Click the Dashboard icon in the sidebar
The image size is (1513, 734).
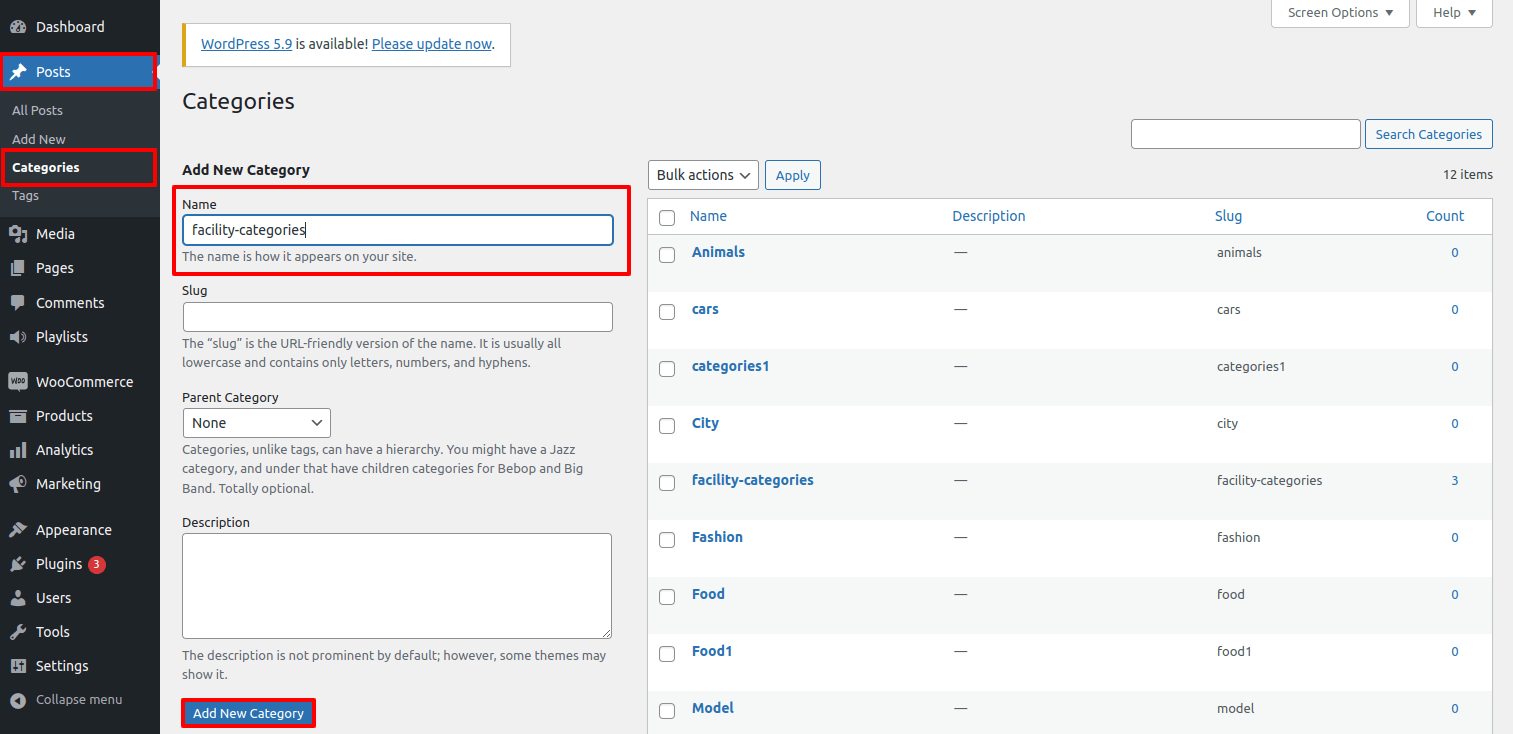point(18,26)
